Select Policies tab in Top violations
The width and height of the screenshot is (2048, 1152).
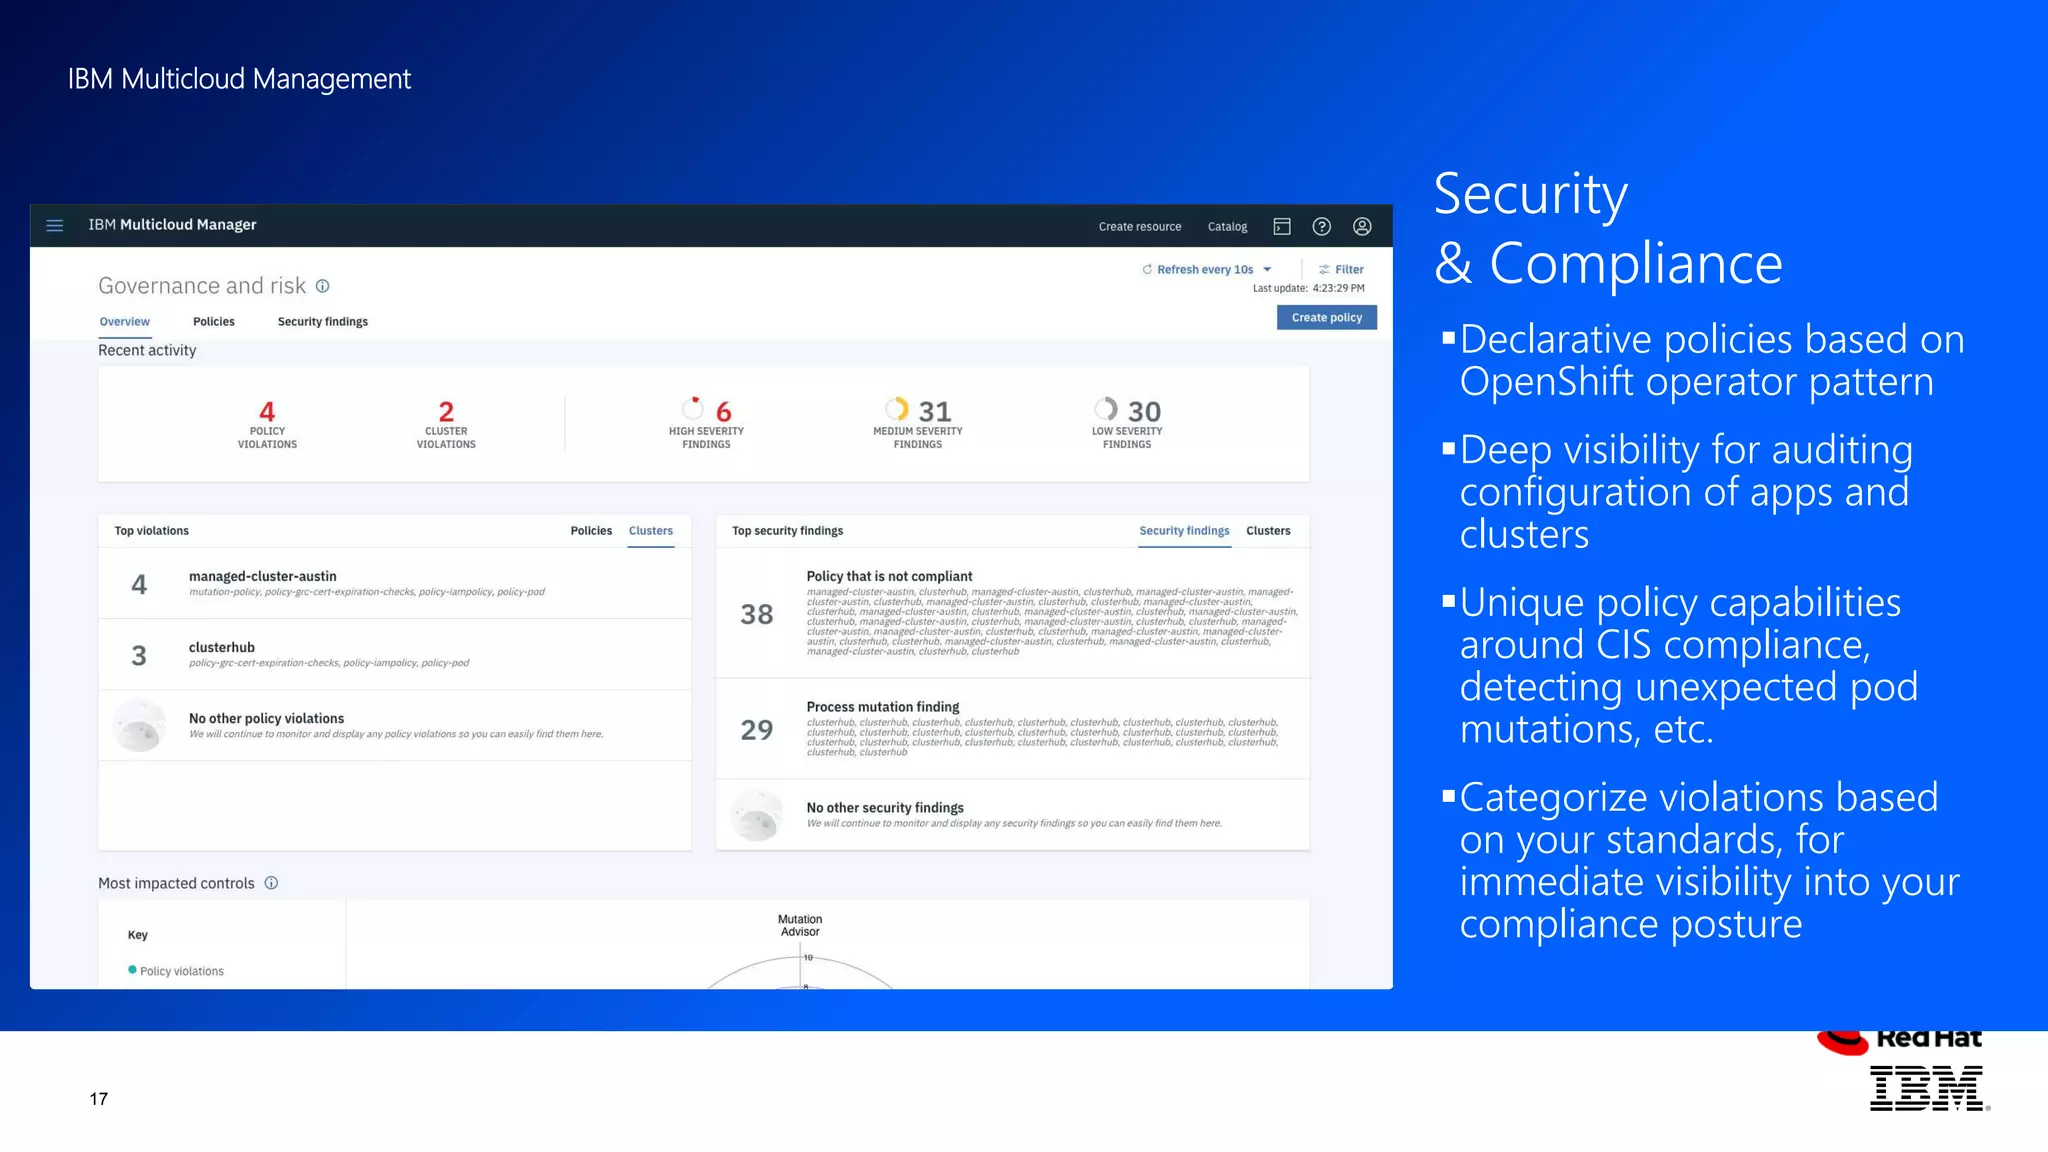coord(591,531)
